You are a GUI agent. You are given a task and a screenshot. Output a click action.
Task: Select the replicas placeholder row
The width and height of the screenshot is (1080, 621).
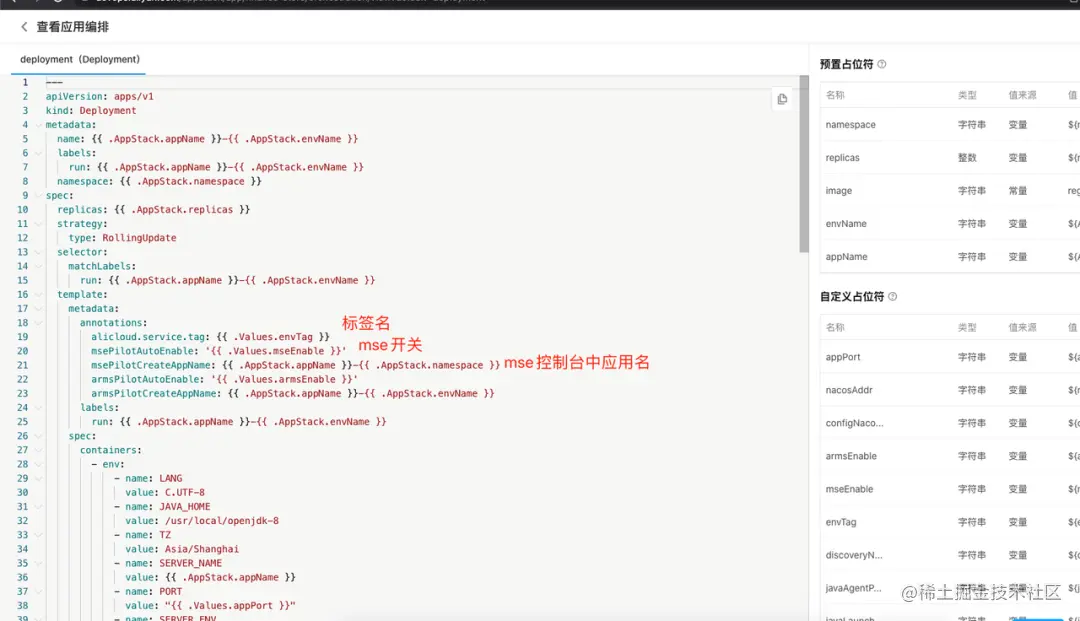point(950,158)
